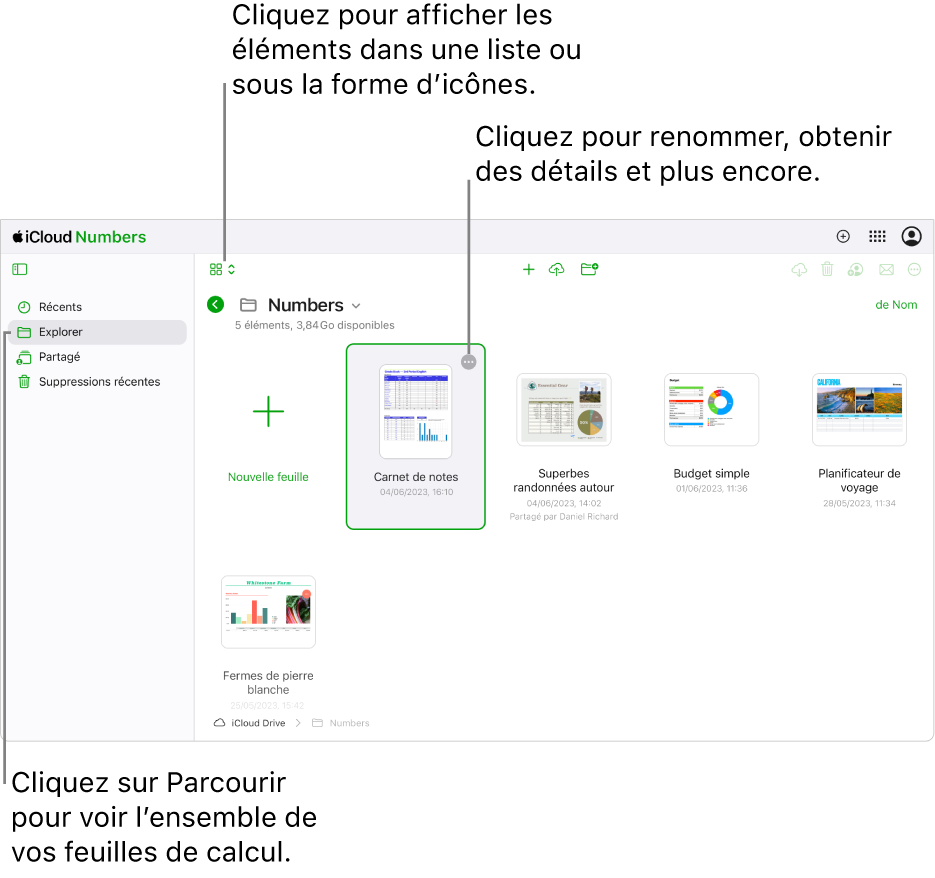Create a new spreadsheet with the plus toolbar icon
The width and height of the screenshot is (935, 878).
pyautogui.click(x=528, y=270)
